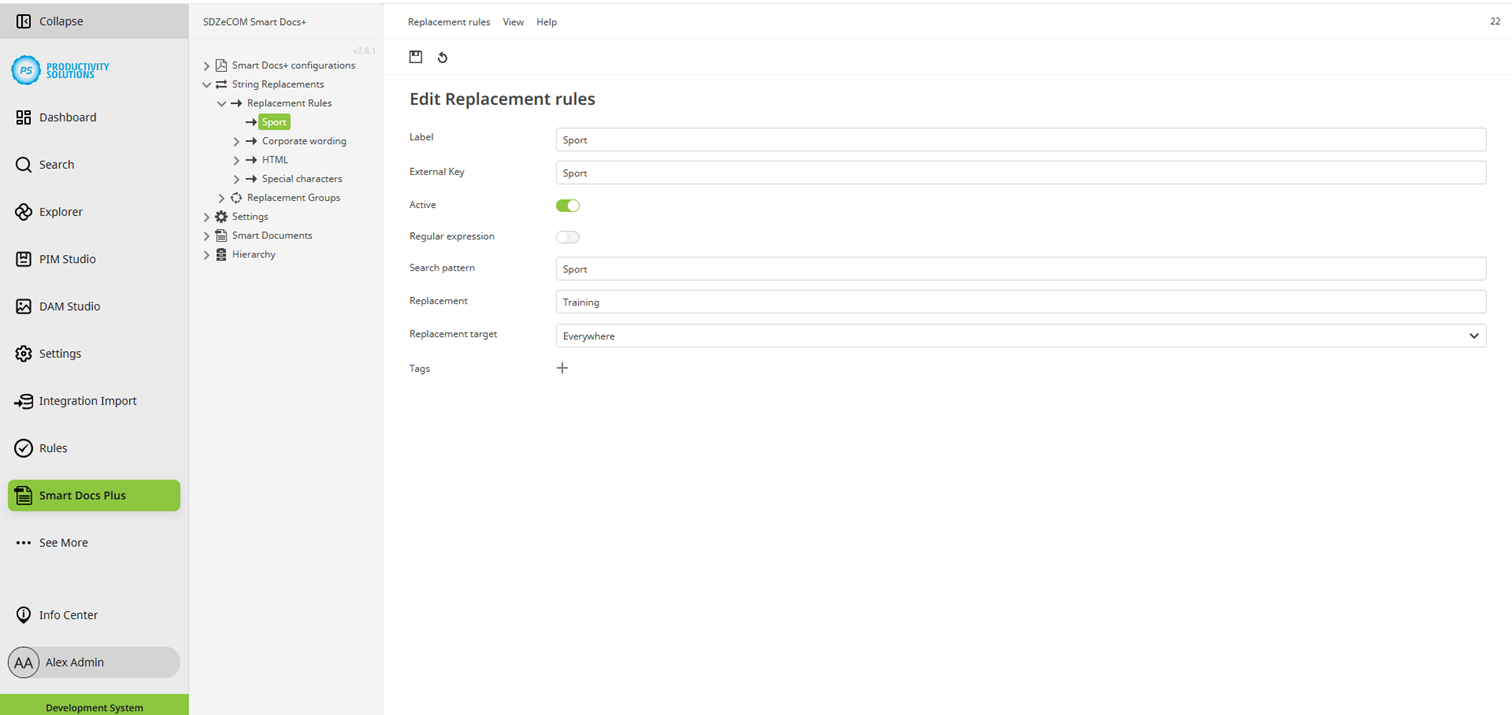Select the Rules icon in the sidebar
This screenshot has width=1512, height=715.
point(23,448)
